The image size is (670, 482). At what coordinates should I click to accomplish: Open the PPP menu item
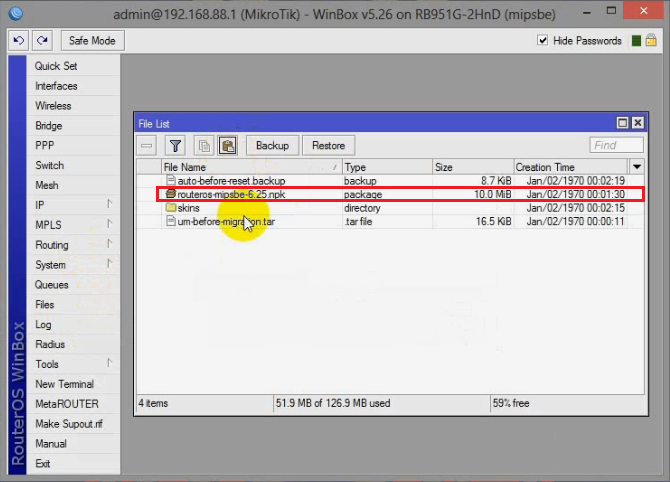coord(73,146)
